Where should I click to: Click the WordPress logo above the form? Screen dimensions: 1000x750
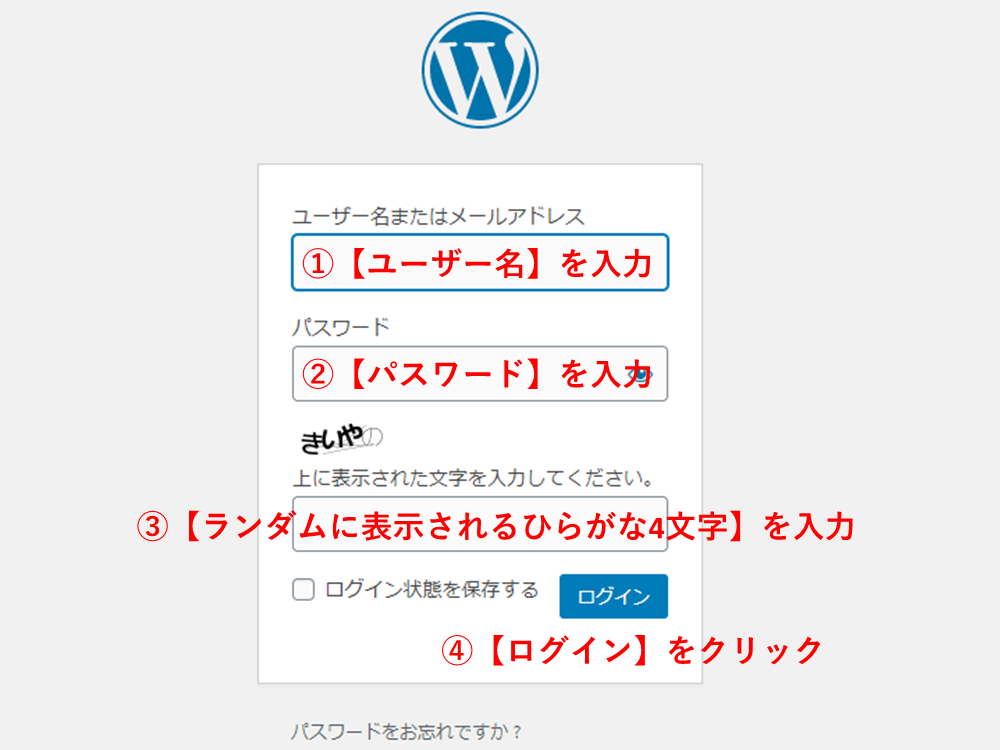point(480,70)
